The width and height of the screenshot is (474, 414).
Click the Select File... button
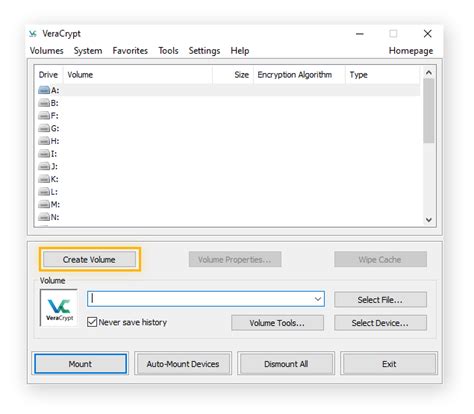380,300
